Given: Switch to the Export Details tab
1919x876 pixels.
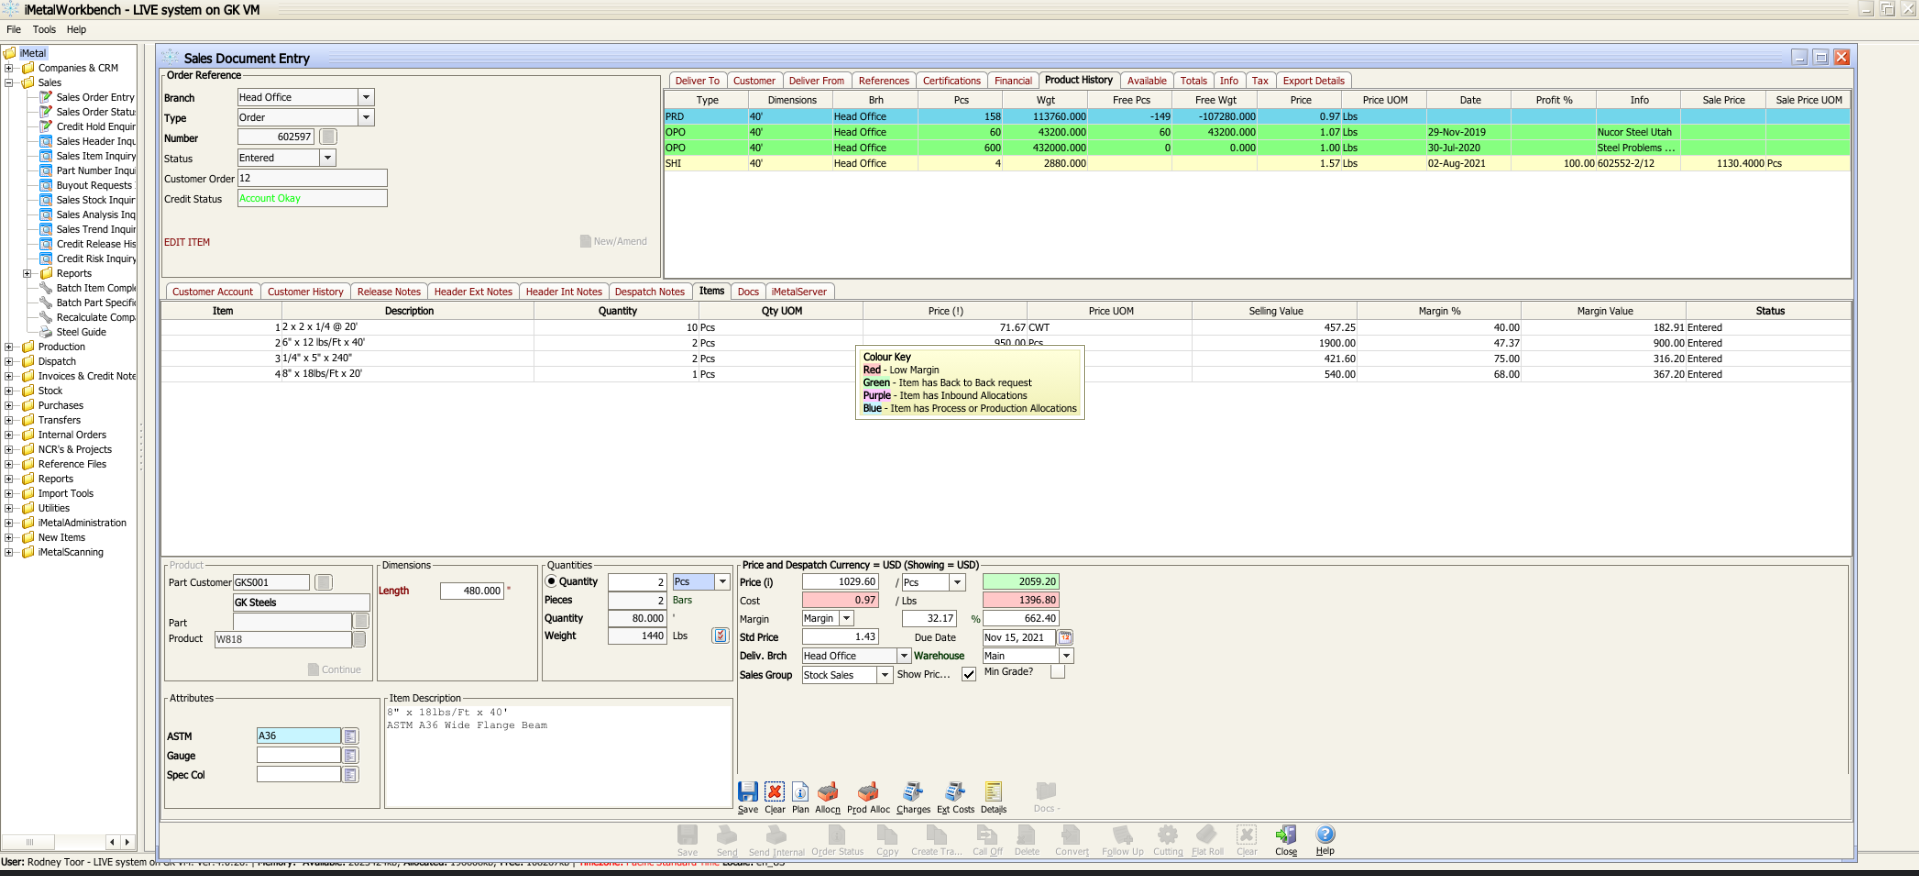Looking at the screenshot, I should coord(1314,81).
